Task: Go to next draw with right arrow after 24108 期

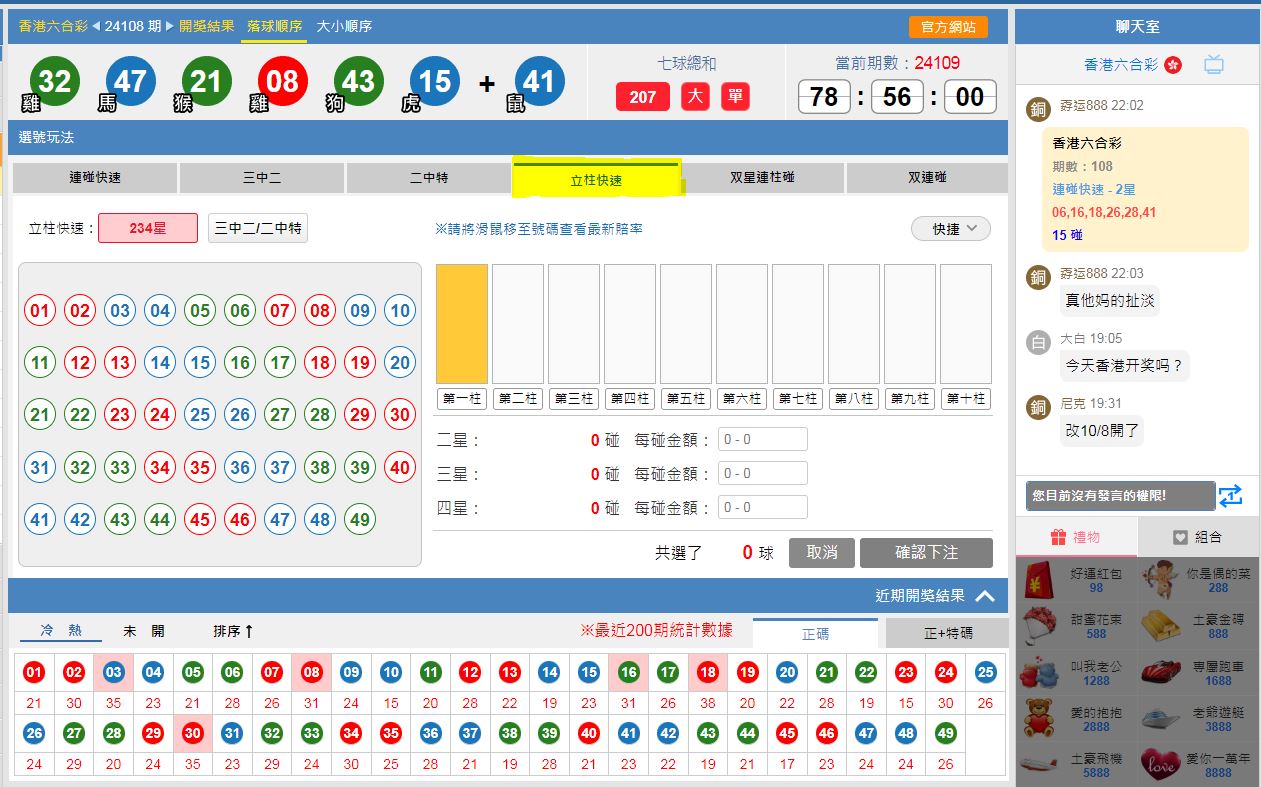Action: 169,27
